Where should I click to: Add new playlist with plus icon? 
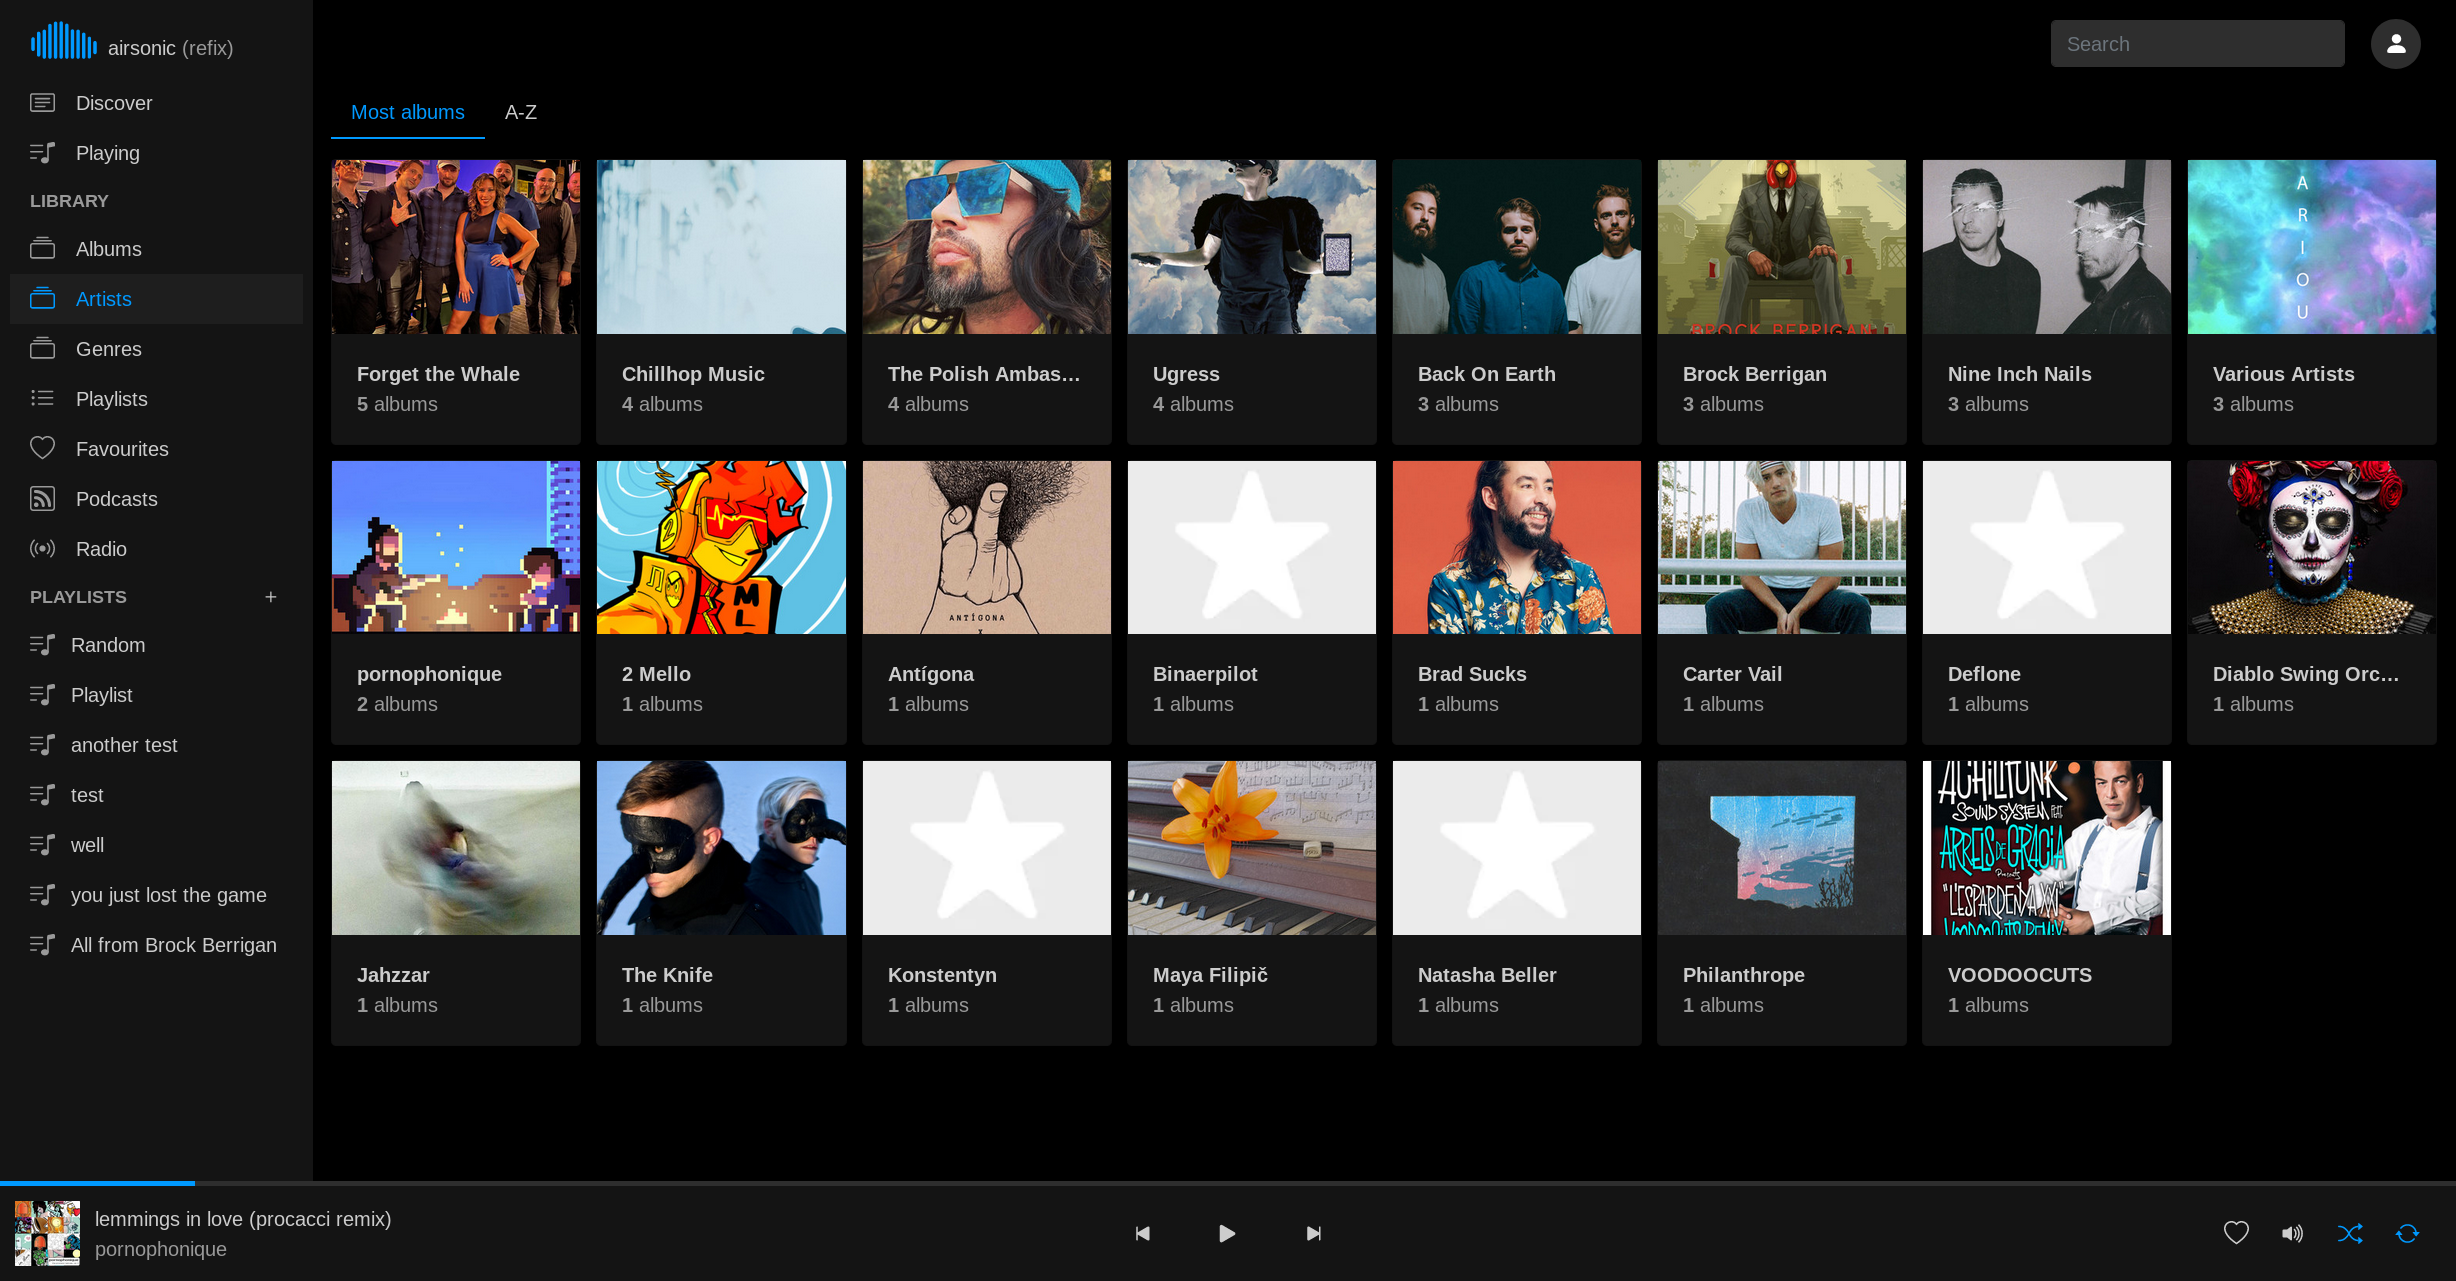pyautogui.click(x=270, y=597)
